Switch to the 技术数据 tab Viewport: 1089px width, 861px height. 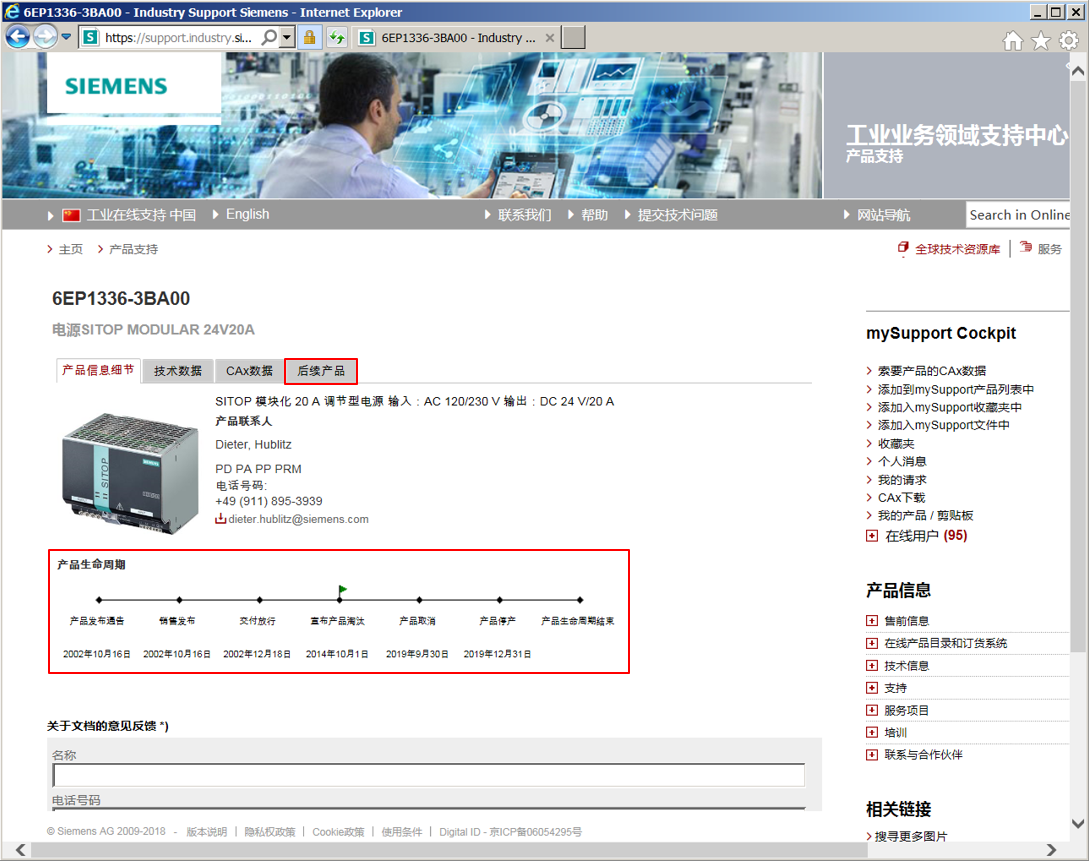click(178, 371)
